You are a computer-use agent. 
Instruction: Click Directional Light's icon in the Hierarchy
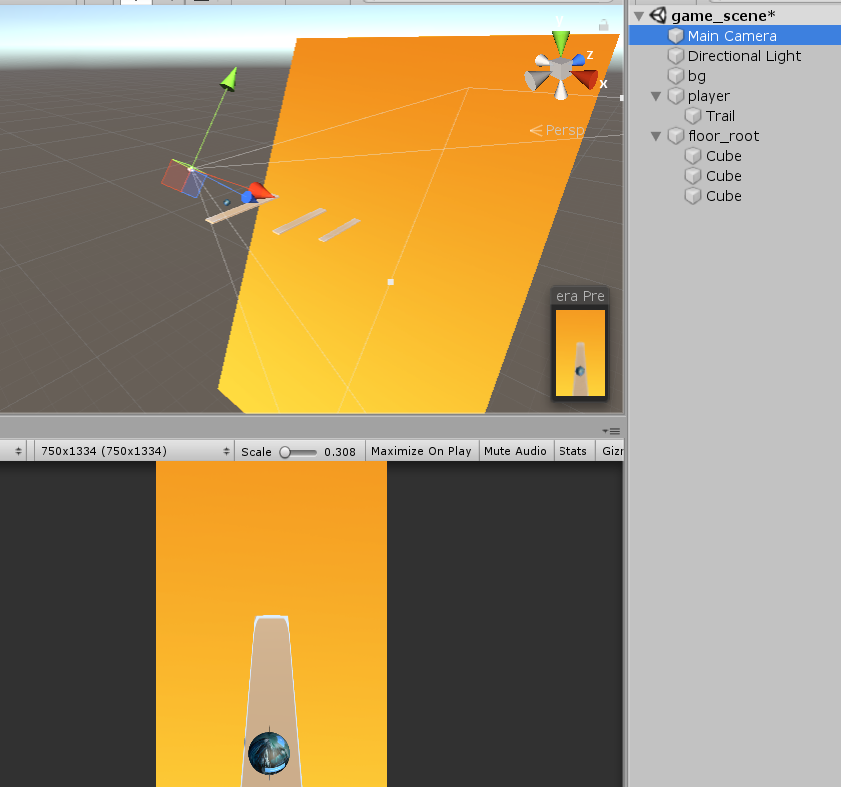pos(675,56)
